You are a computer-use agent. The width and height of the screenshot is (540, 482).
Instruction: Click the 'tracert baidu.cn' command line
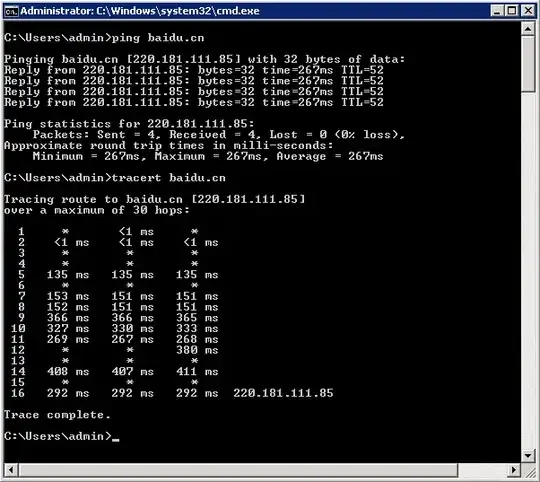pyautogui.click(x=115, y=178)
